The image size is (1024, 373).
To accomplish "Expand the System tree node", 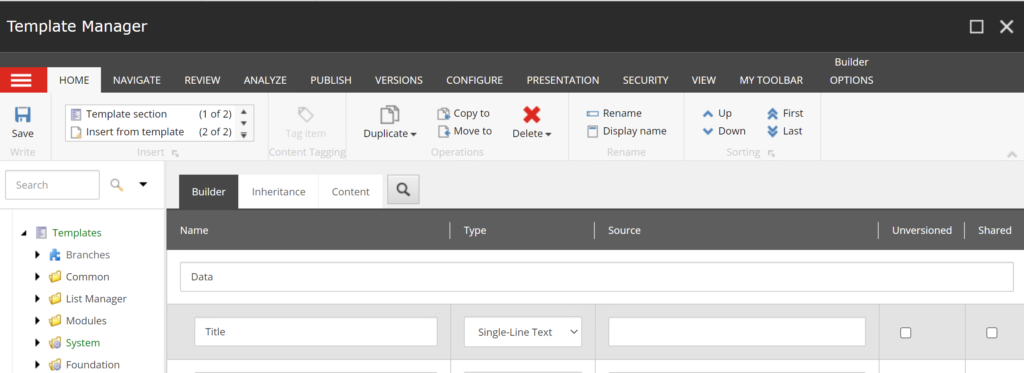I will click(x=38, y=343).
